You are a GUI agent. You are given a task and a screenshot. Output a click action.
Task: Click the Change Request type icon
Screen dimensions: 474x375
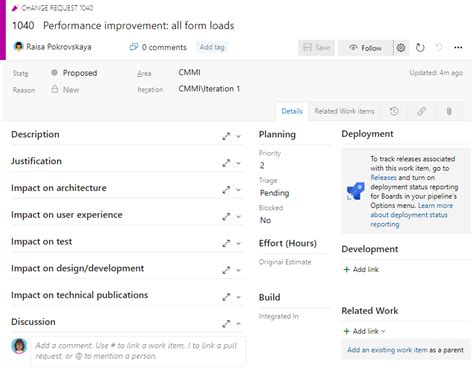click(x=15, y=8)
